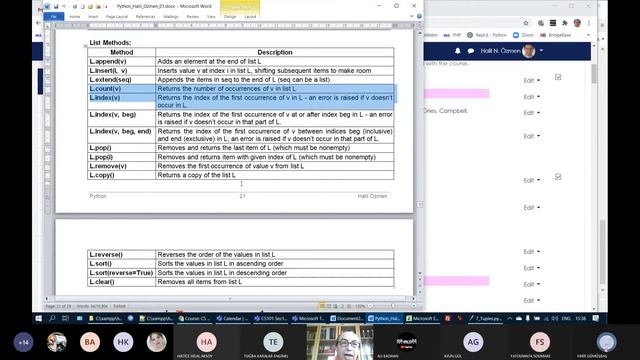Image resolution: width=640 pixels, height=360 pixels.
Task: Click the Turkish language status bar button
Action: tap(120, 306)
